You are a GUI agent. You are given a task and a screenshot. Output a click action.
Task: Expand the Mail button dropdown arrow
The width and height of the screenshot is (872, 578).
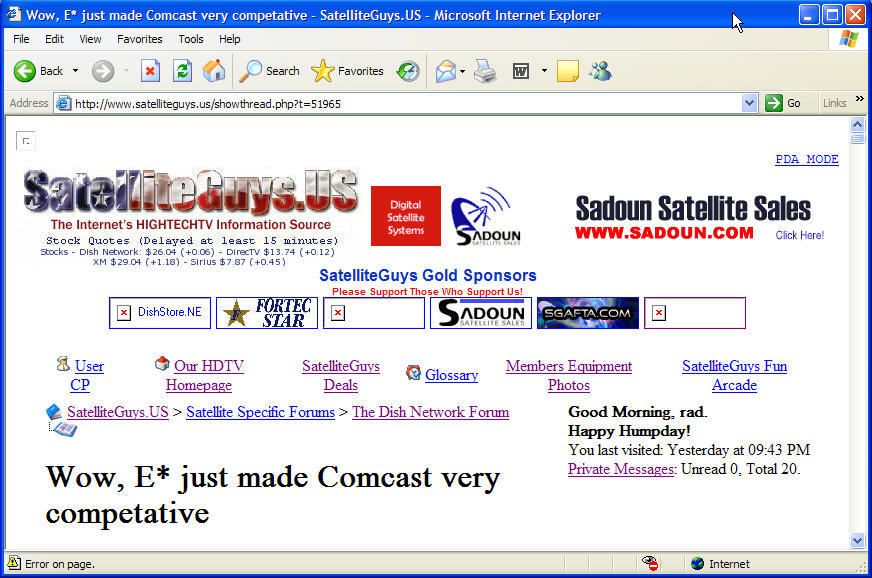(x=463, y=71)
